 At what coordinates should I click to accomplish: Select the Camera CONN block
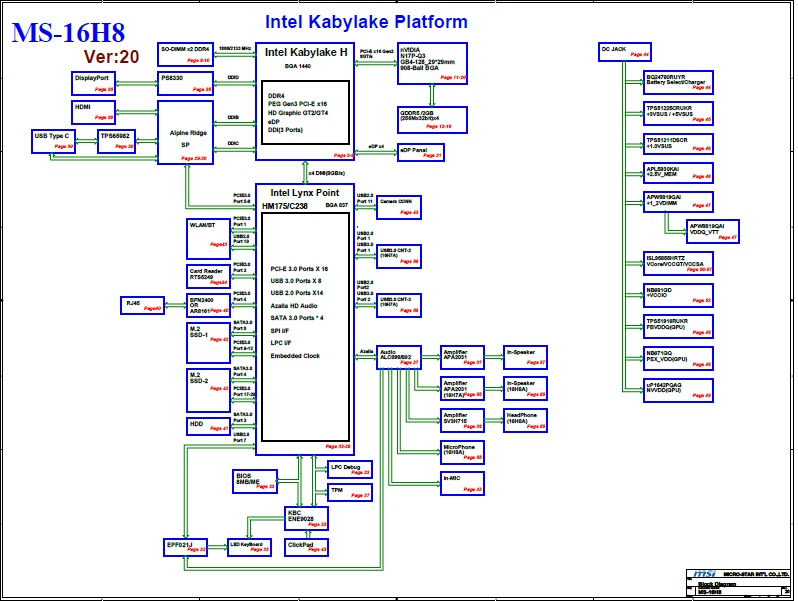click(399, 208)
